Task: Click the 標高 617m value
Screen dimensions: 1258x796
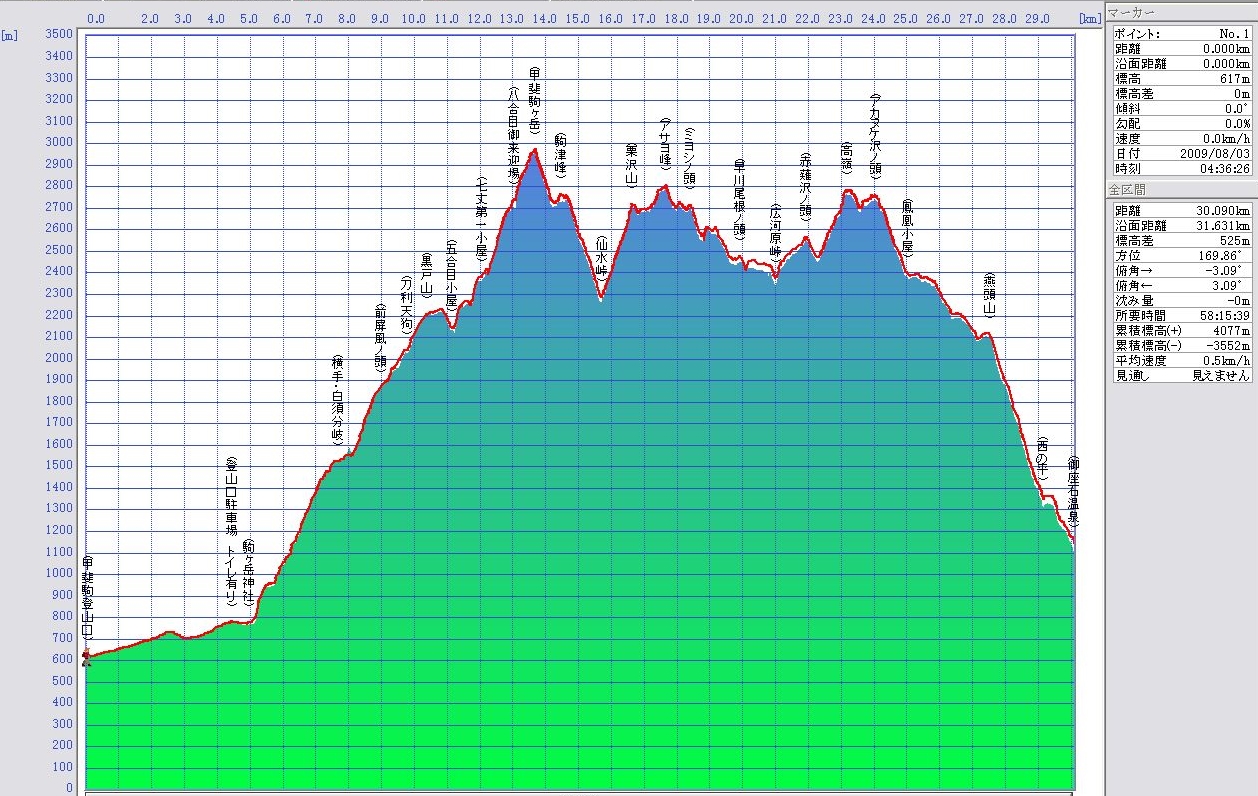Action: coord(1234,78)
